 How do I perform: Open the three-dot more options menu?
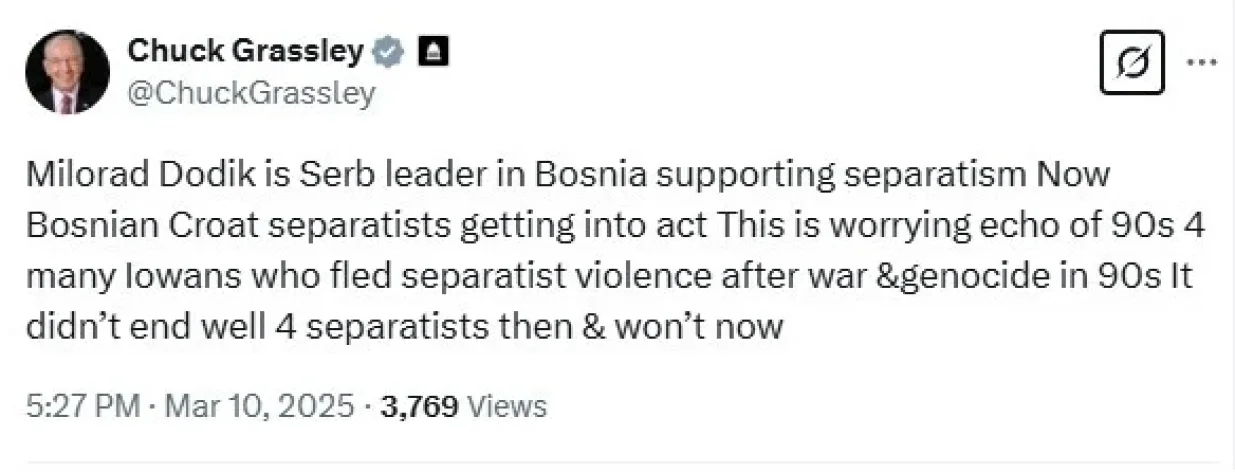pos(1199,61)
